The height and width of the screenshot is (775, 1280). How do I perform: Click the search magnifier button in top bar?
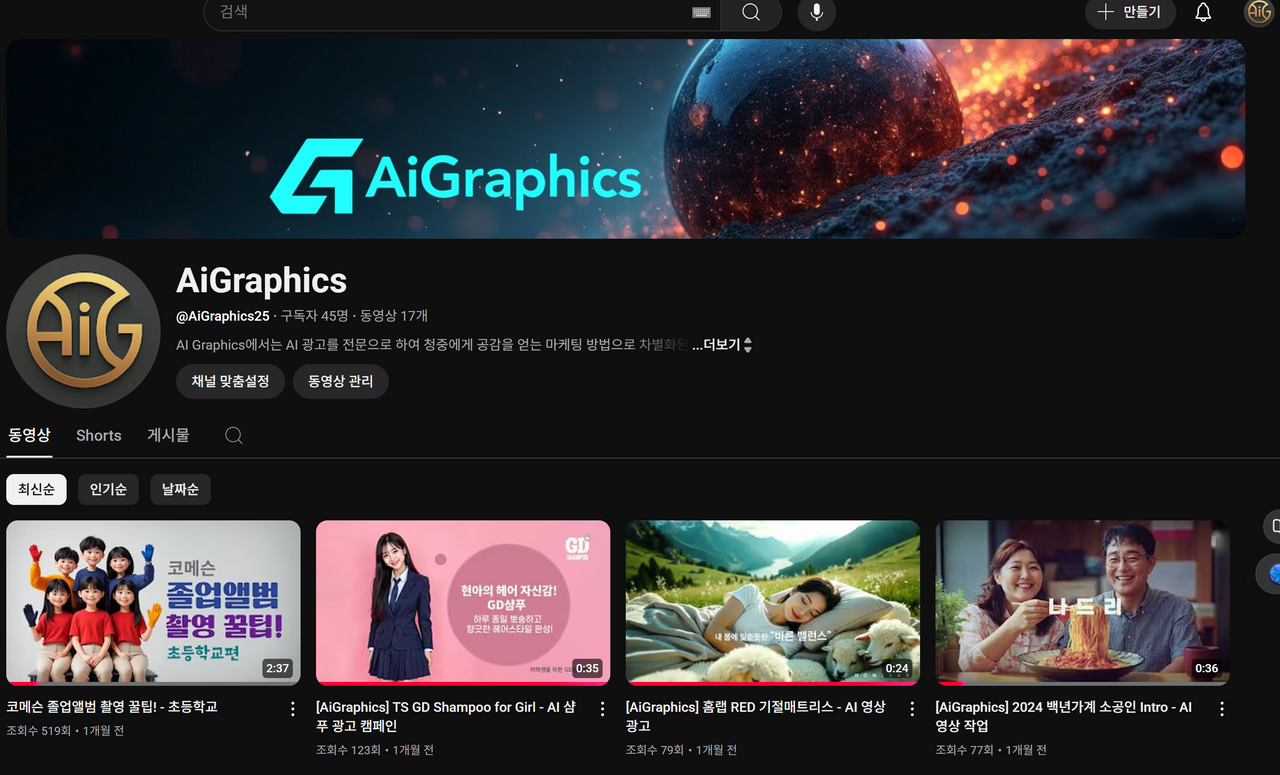point(751,13)
